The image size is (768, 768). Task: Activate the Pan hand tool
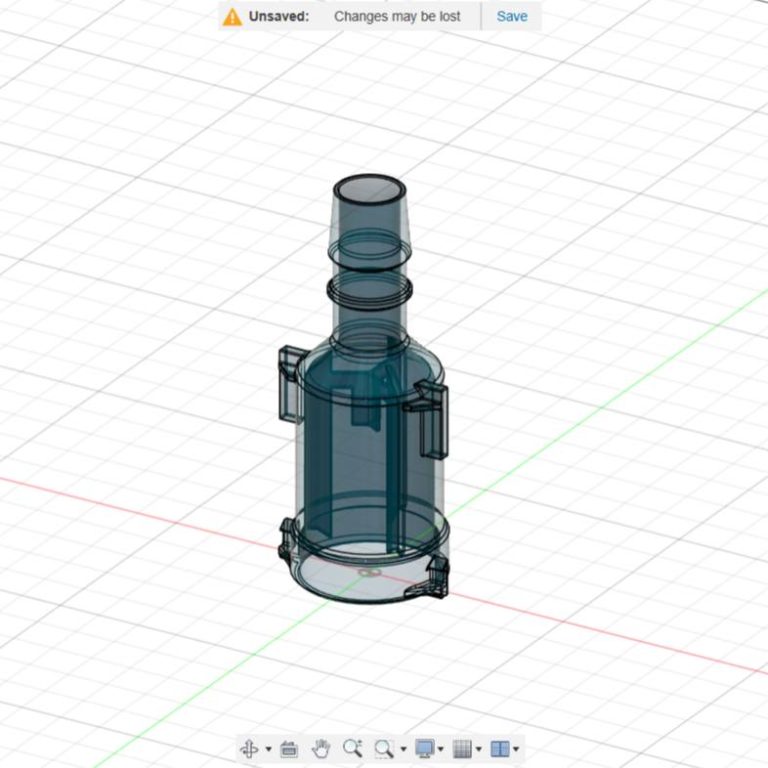click(321, 748)
